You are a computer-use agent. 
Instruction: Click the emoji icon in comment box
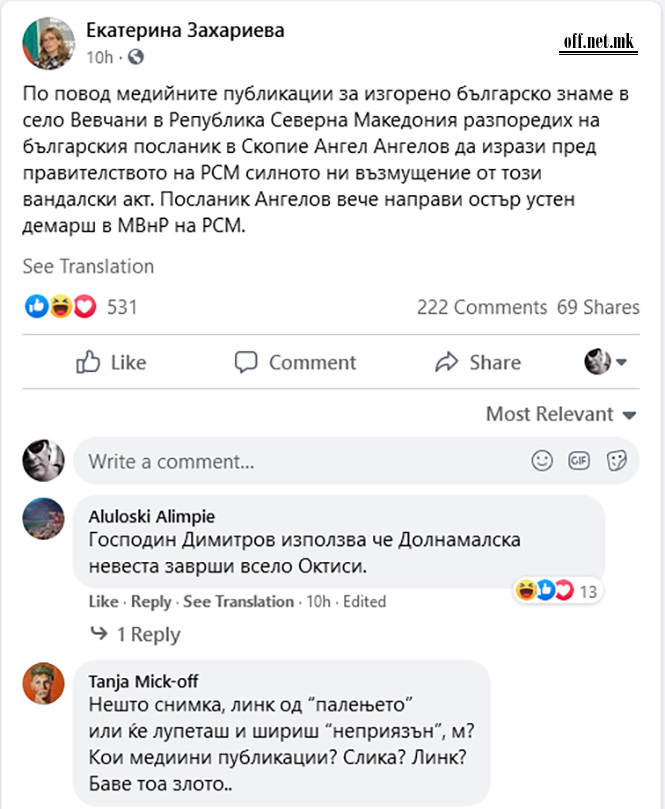[542, 461]
